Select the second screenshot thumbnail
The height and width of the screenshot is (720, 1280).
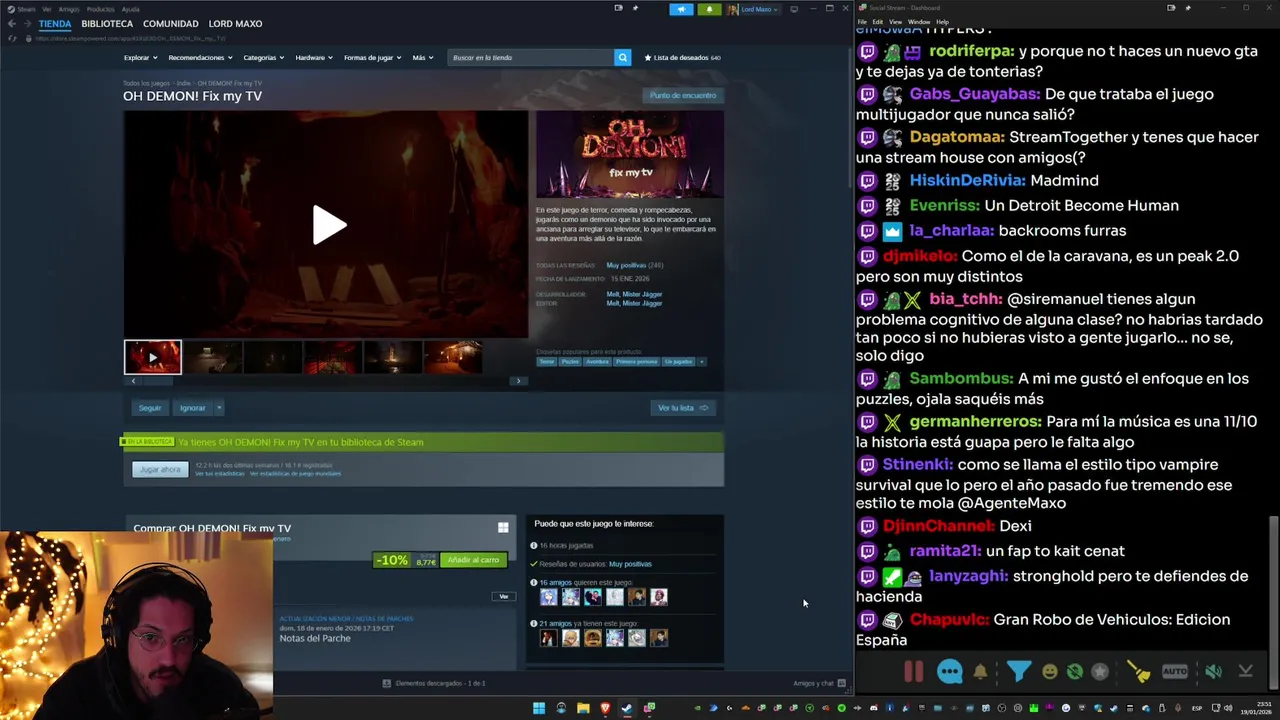pyautogui.click(x=212, y=357)
